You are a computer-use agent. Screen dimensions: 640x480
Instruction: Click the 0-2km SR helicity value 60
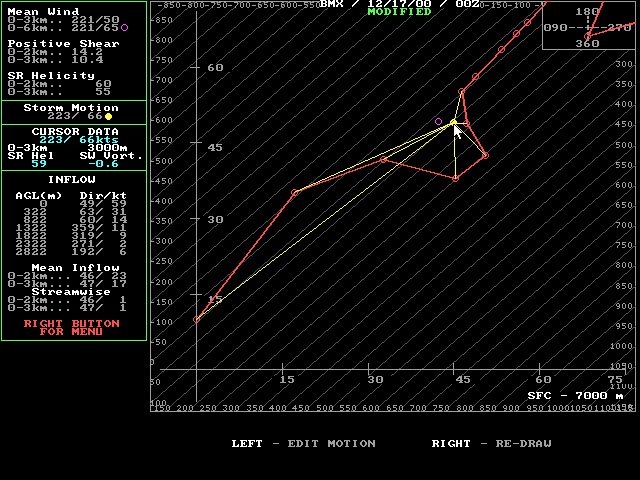coord(103,84)
